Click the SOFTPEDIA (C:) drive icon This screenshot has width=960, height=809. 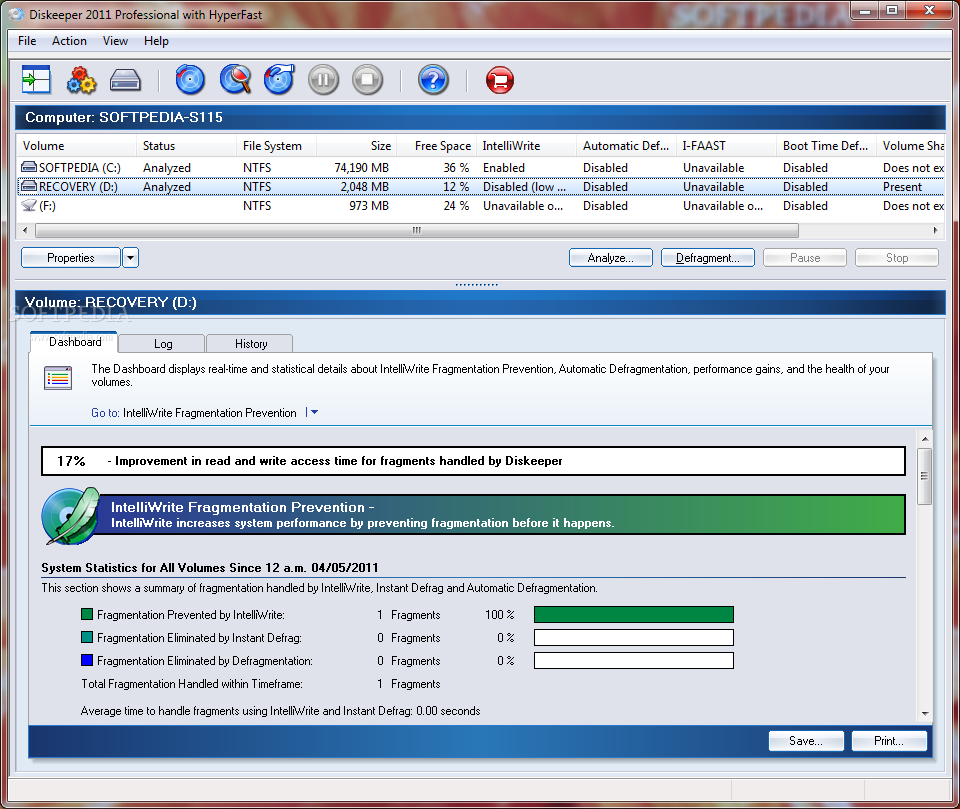click(x=29, y=167)
